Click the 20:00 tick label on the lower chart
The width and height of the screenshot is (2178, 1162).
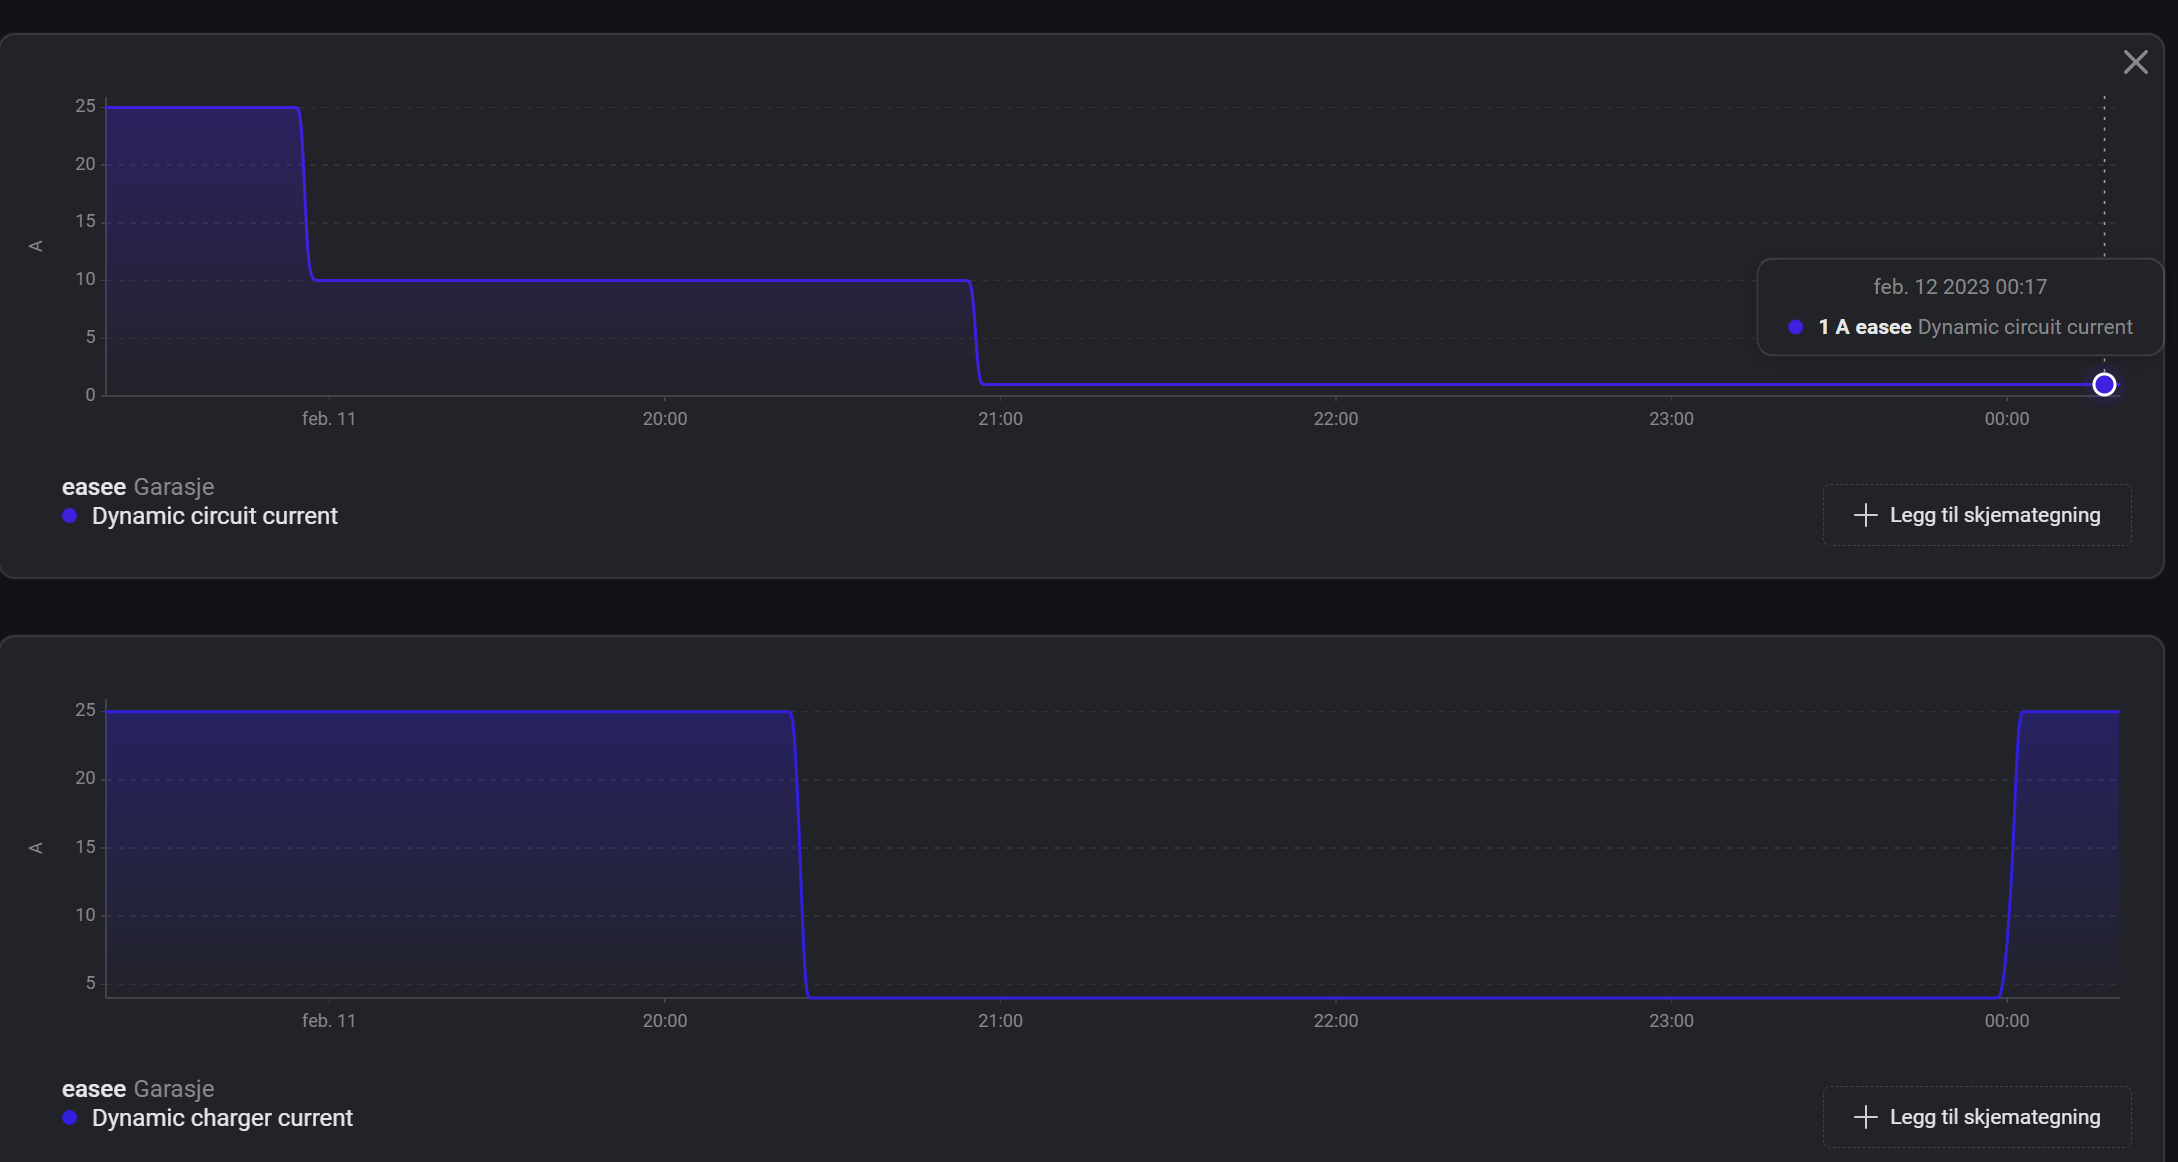pos(664,1021)
